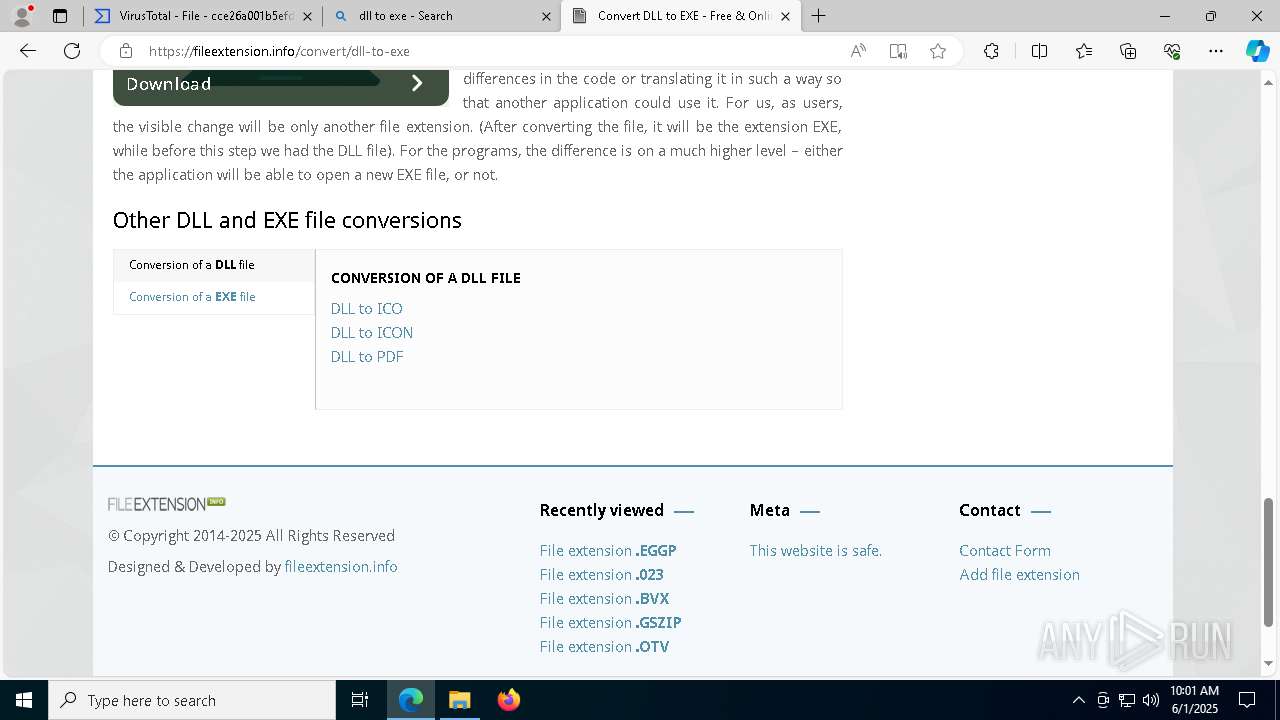Open File Explorer from taskbar

pyautogui.click(x=459, y=700)
